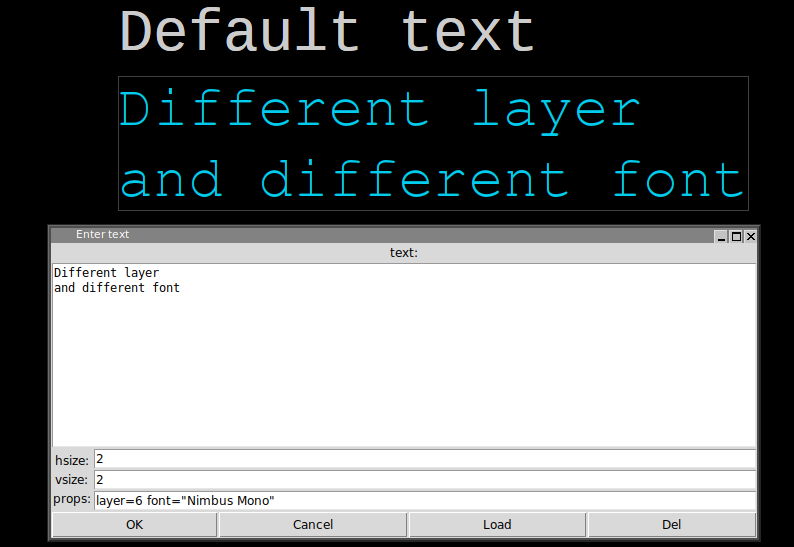The image size is (794, 547).
Task: Click into the vsize value field
Action: 424,480
